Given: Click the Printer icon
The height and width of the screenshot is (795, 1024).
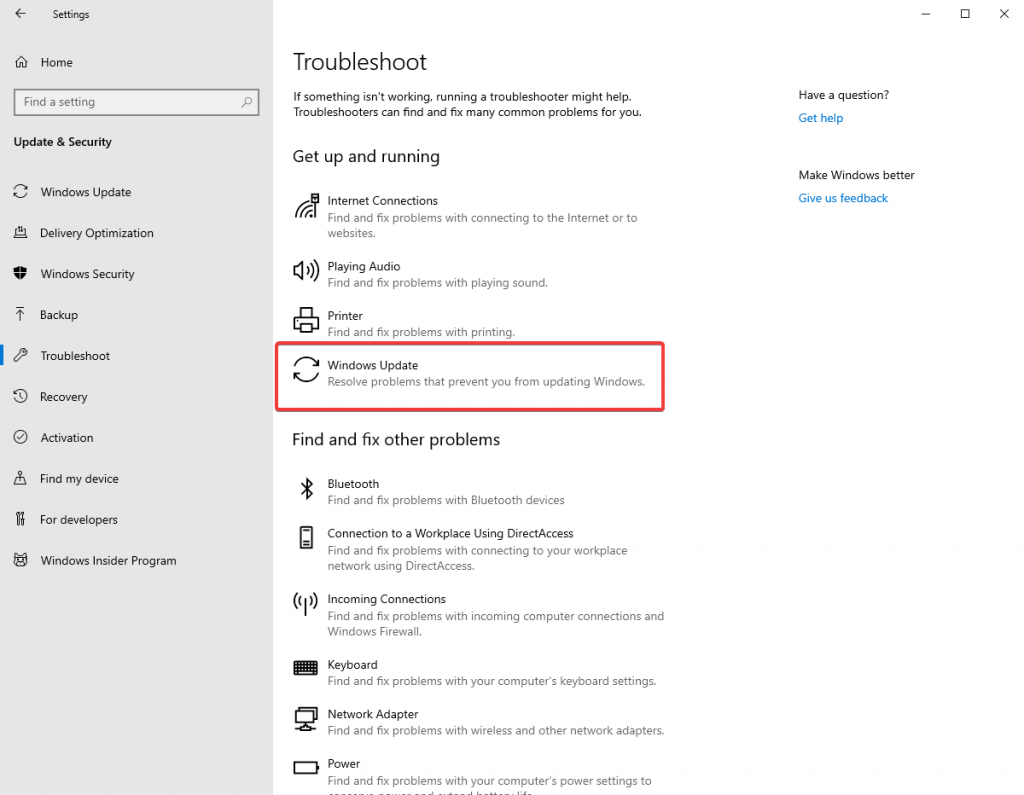Looking at the screenshot, I should 306,319.
